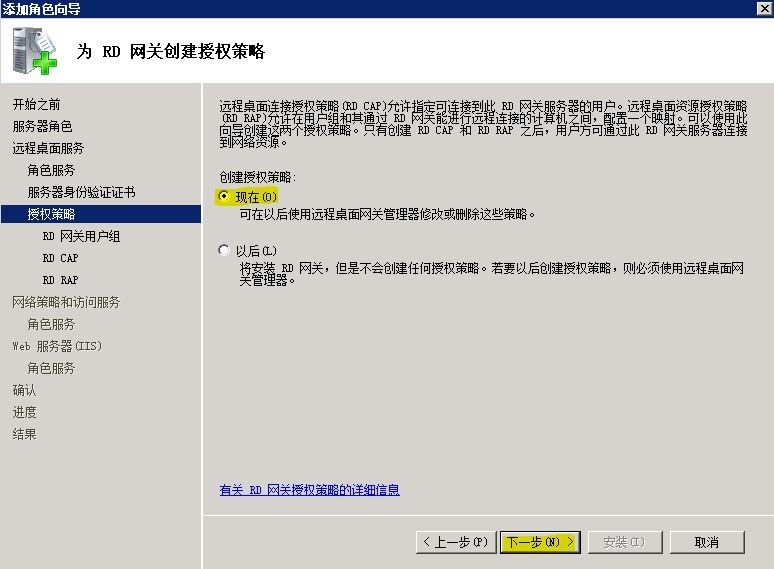This screenshot has width=774, height=569.
Task: Click the 下一步(N) button
Action: point(540,542)
